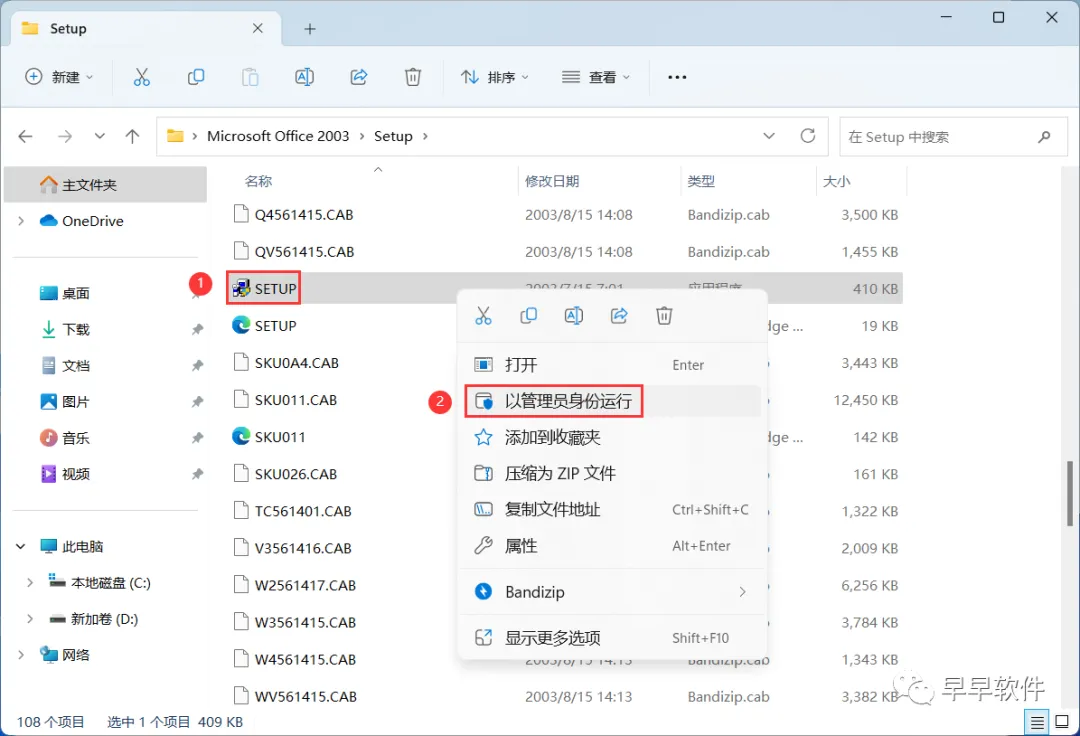Click the Share icon in the toolbar
1080x736 pixels.
pyautogui.click(x=359, y=77)
